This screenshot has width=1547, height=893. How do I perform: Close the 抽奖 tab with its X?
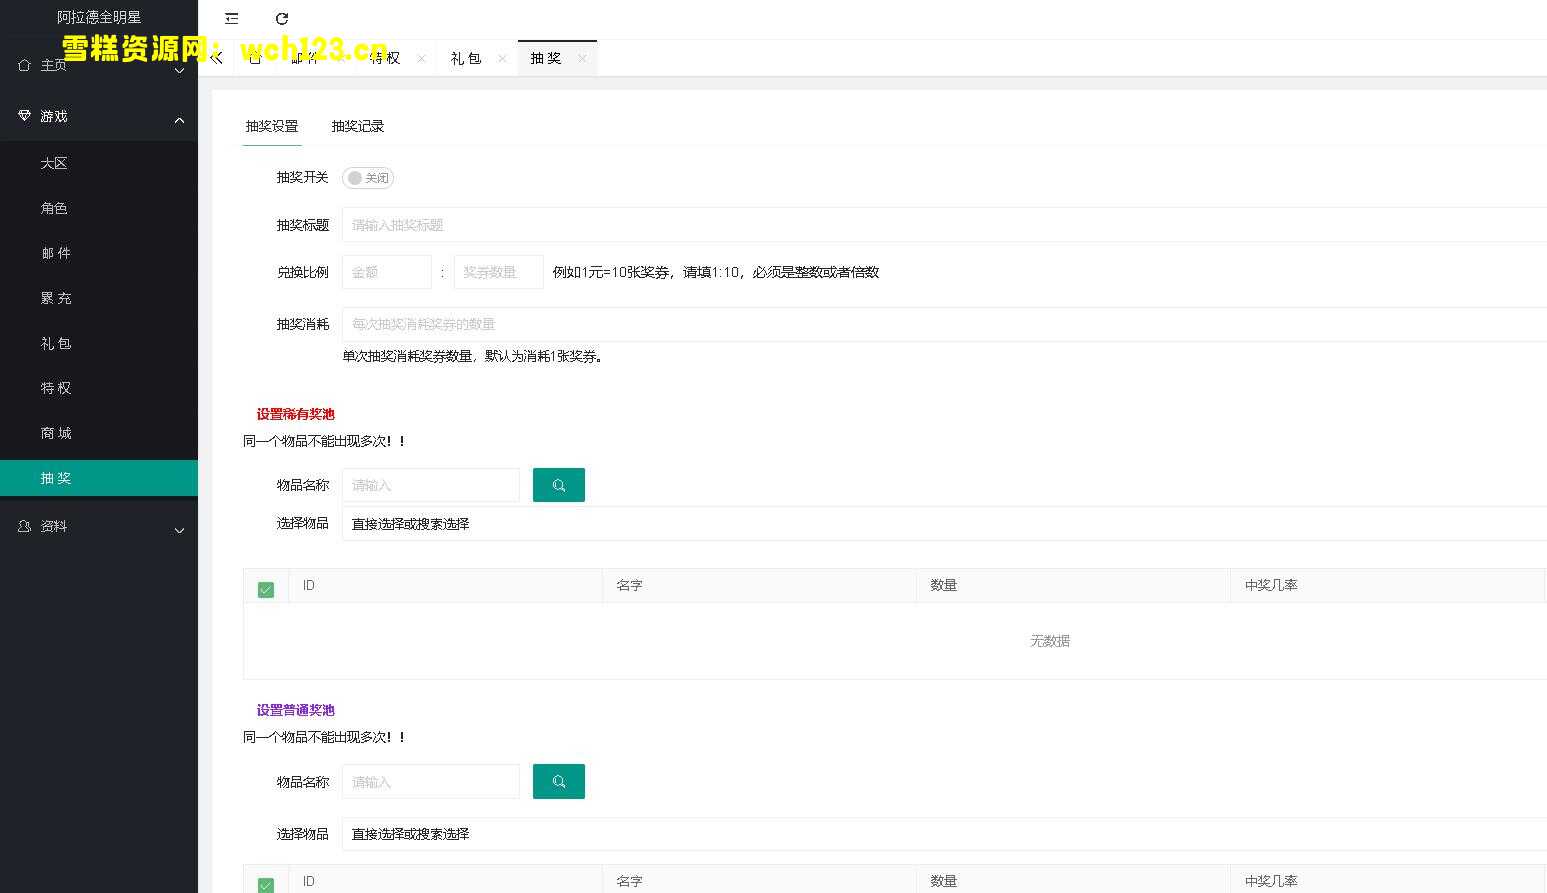582,58
